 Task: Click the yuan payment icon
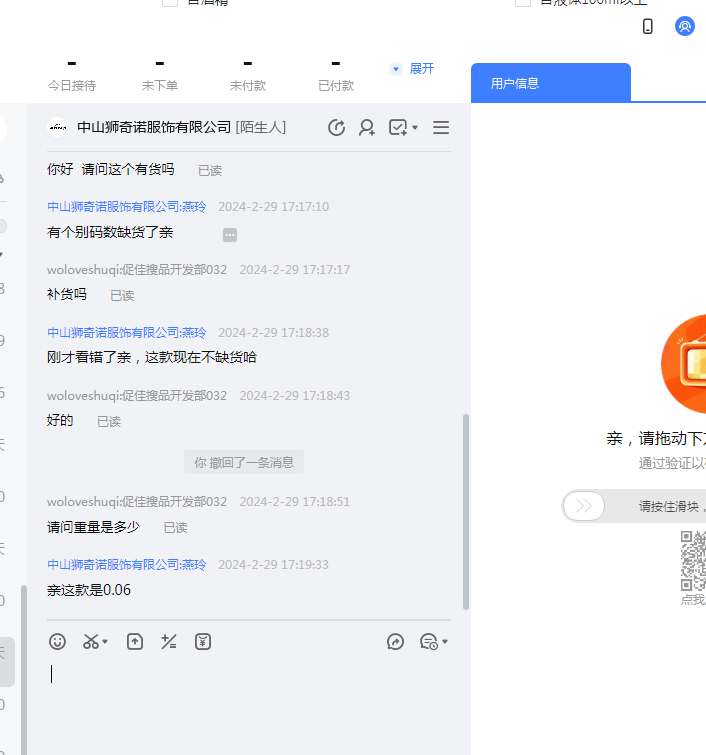[x=203, y=642]
